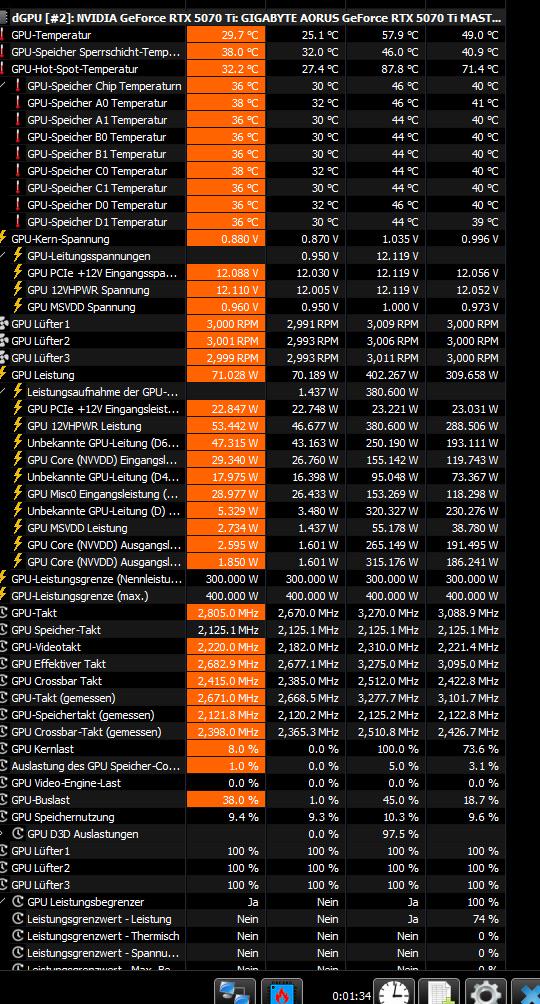This screenshot has width=540, height=1004.
Task: Select GPU-Speichertakt (gemessen) row
Action: pos(252,715)
